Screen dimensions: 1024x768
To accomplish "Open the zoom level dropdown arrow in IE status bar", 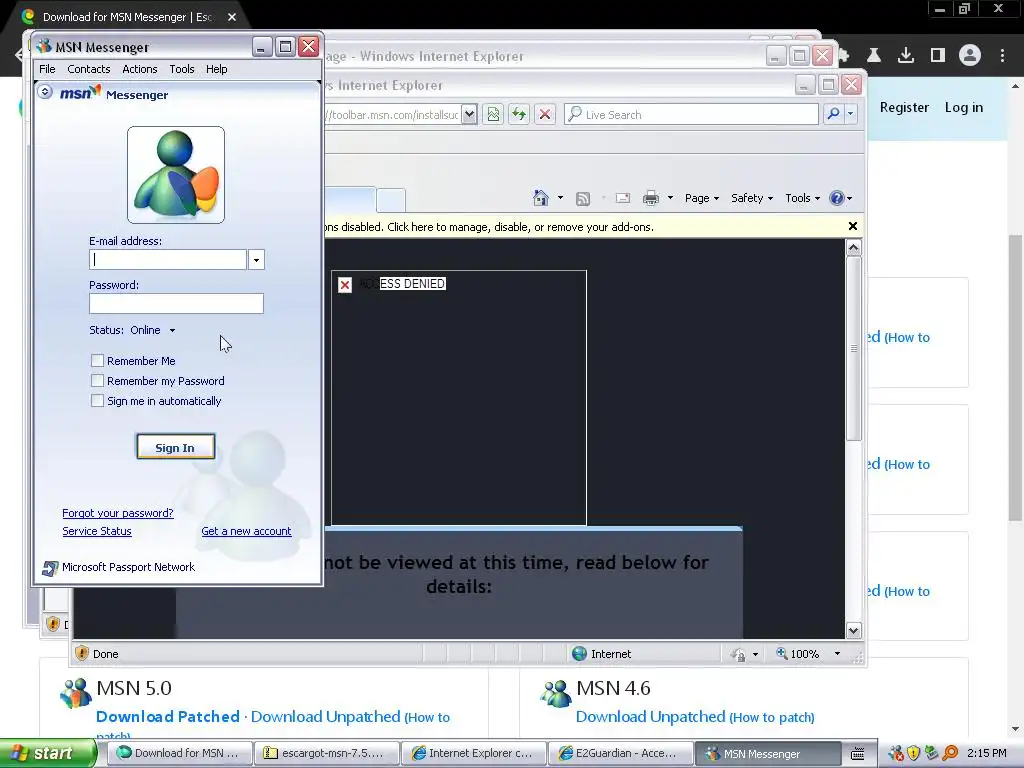I will click(837, 654).
